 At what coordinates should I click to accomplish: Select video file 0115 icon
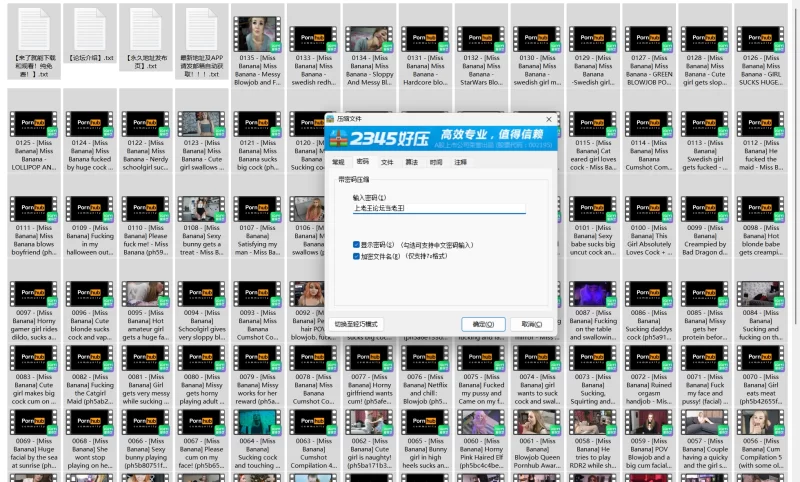pyautogui.click(x=593, y=124)
